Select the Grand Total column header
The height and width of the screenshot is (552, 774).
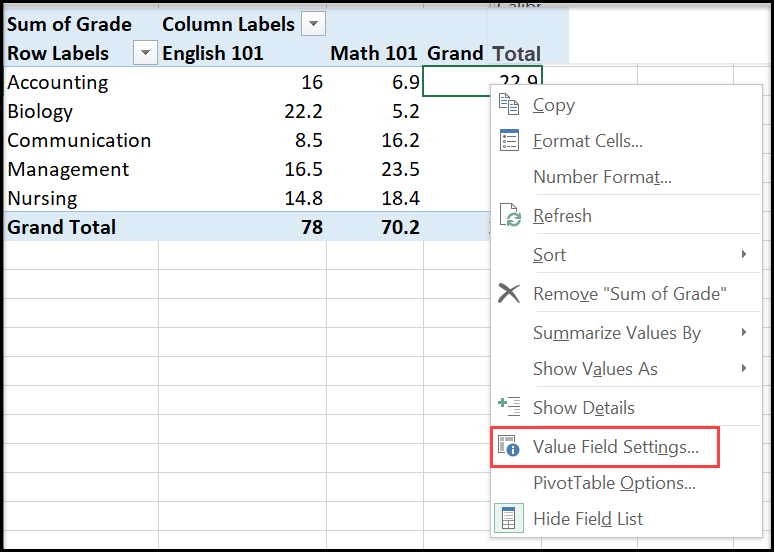click(484, 53)
